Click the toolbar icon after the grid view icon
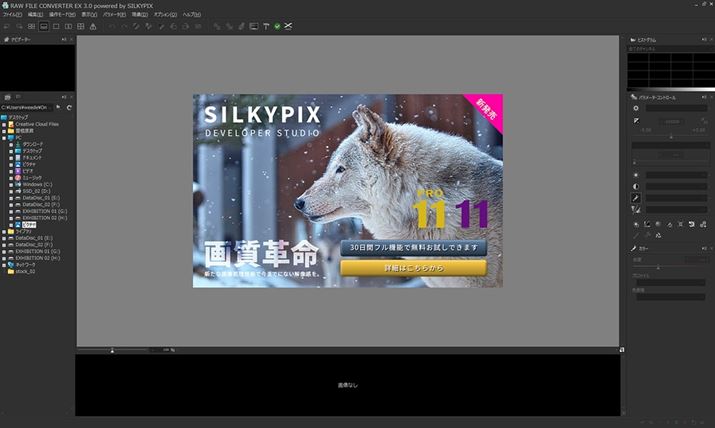715x428 pixels. coord(93,26)
